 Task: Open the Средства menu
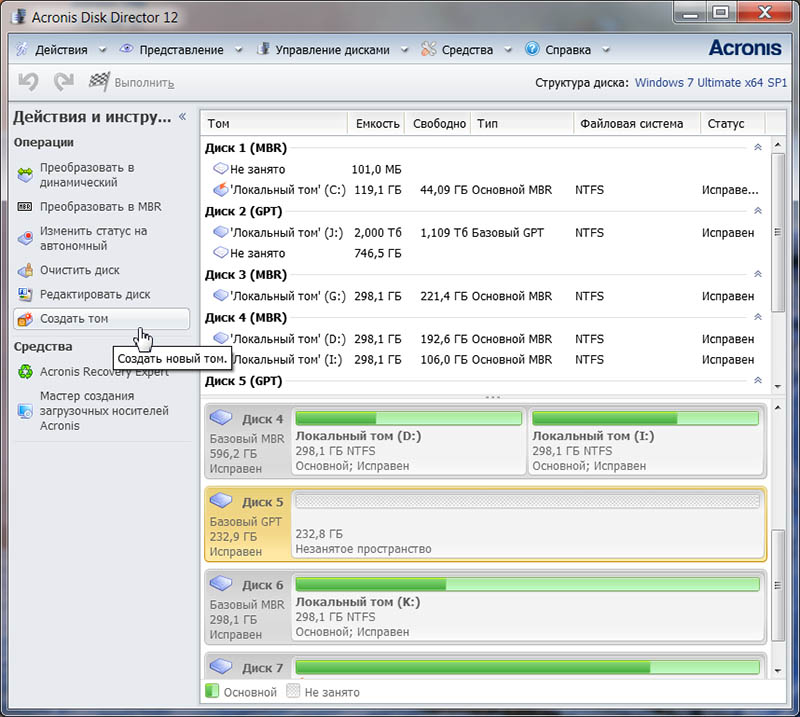click(x=467, y=50)
